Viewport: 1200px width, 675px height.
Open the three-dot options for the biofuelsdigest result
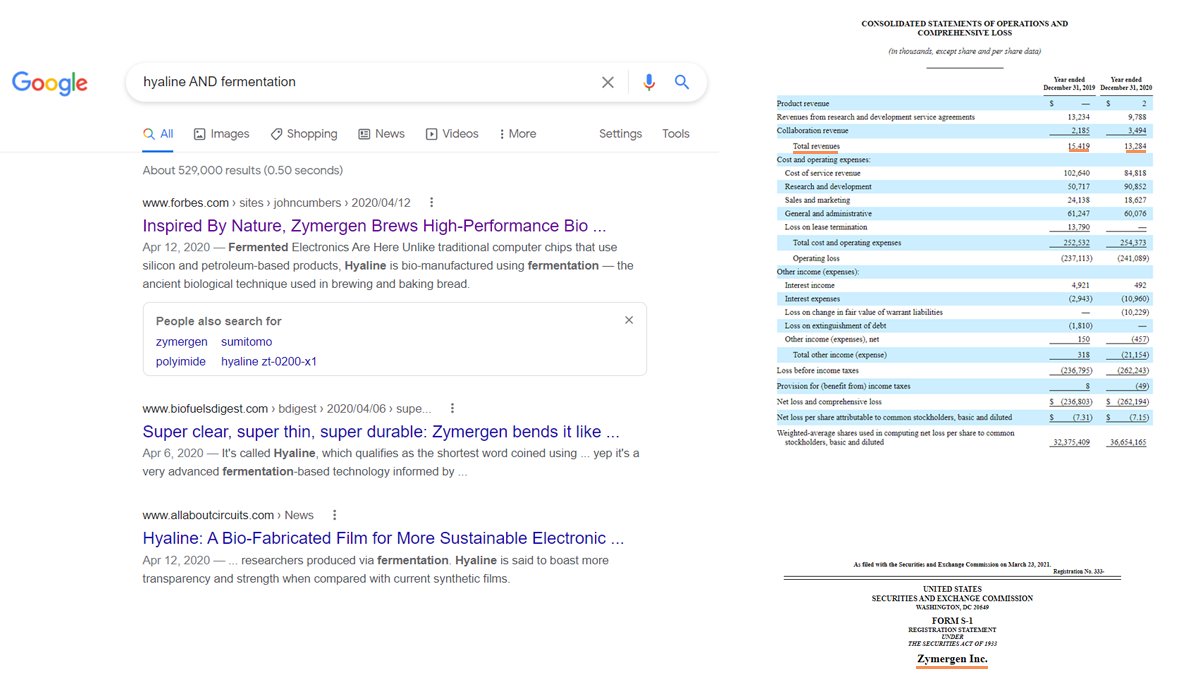[453, 408]
